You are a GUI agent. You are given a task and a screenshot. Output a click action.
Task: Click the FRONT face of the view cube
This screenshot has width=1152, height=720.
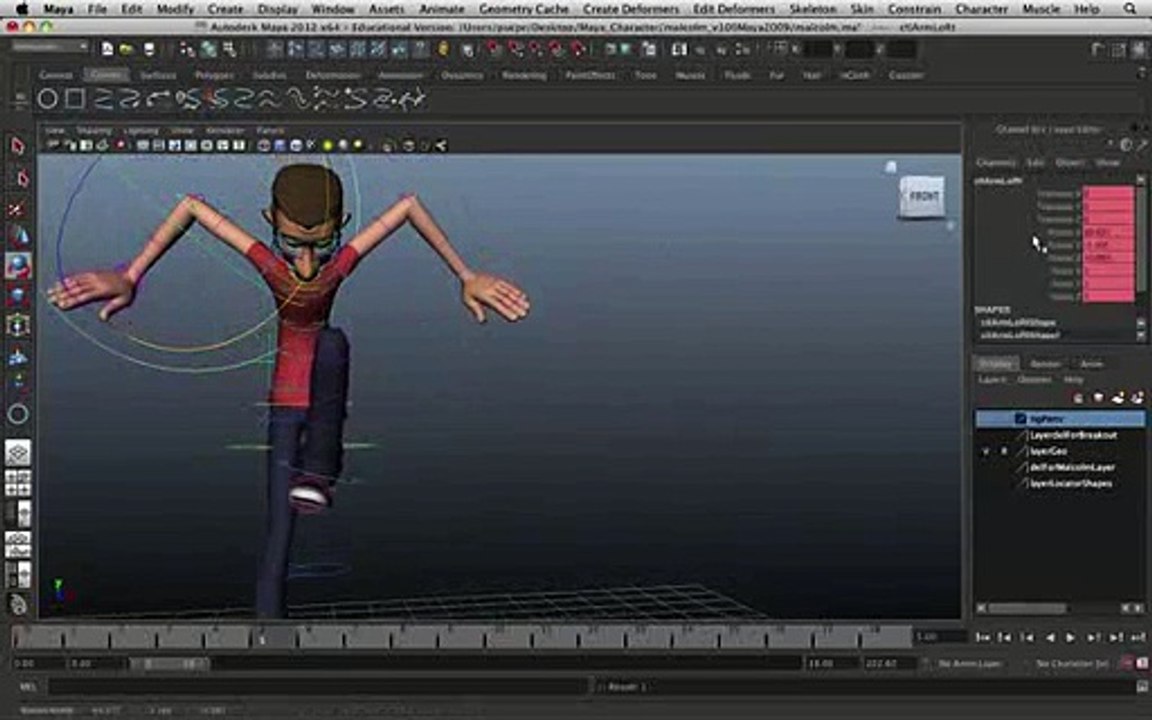point(922,196)
